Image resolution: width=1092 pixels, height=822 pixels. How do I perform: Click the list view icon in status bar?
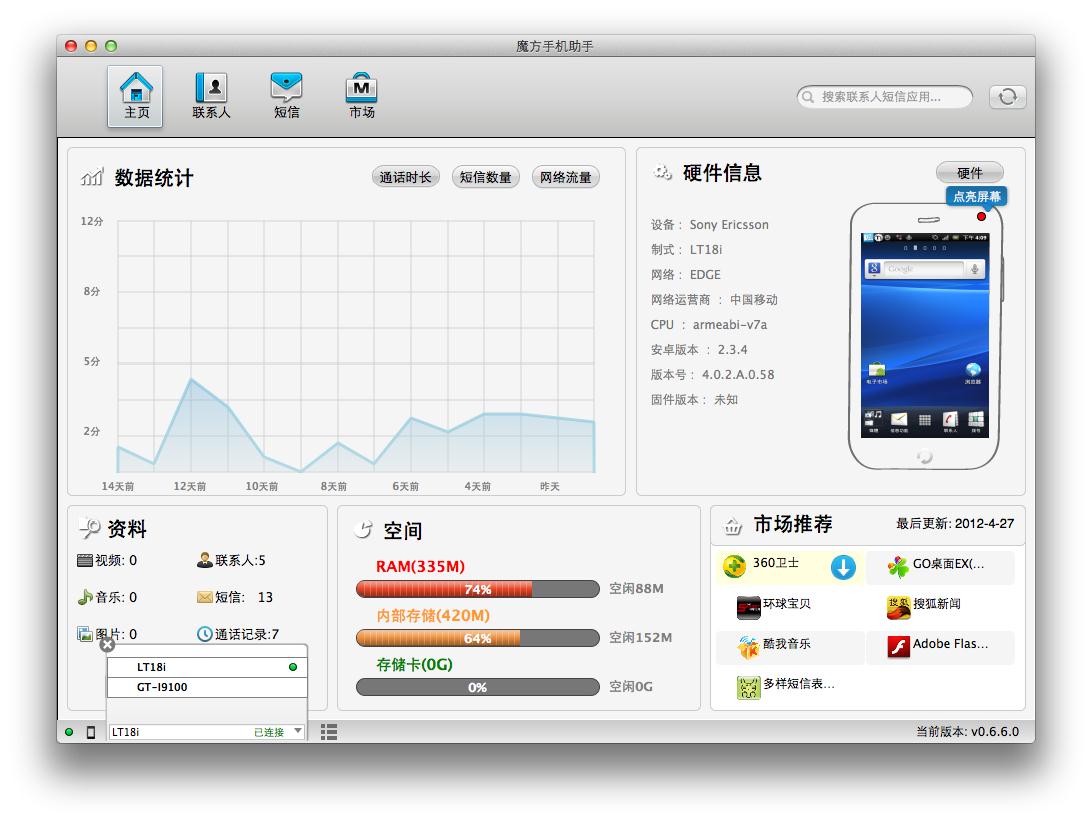(329, 733)
